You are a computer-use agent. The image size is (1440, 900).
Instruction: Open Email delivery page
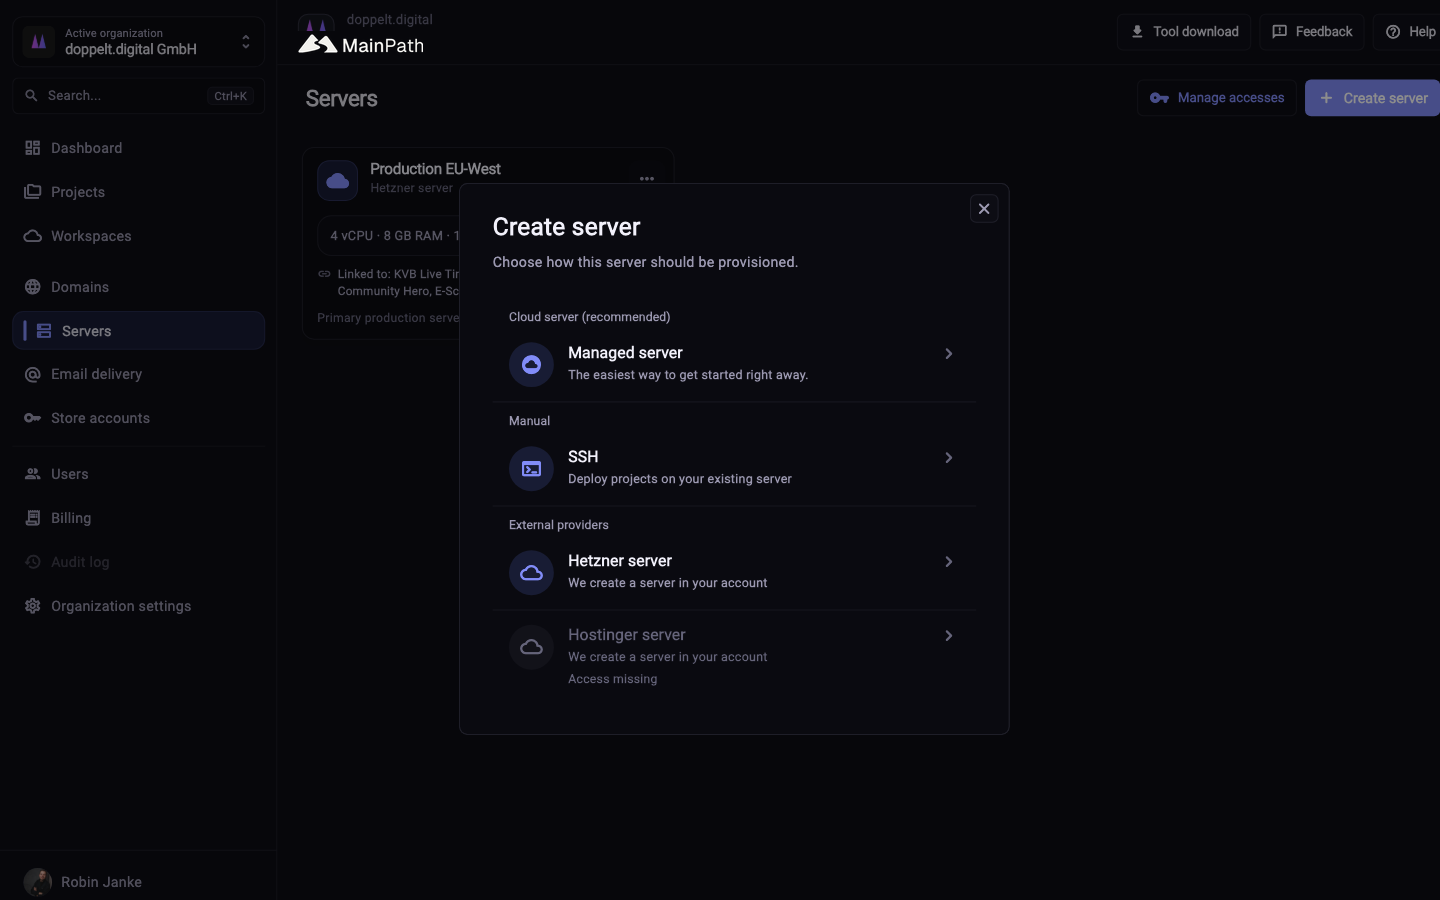coord(138,374)
